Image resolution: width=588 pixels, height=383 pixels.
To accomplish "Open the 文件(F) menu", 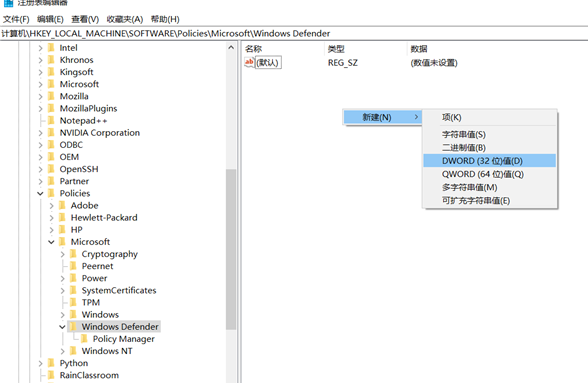I will [16, 19].
